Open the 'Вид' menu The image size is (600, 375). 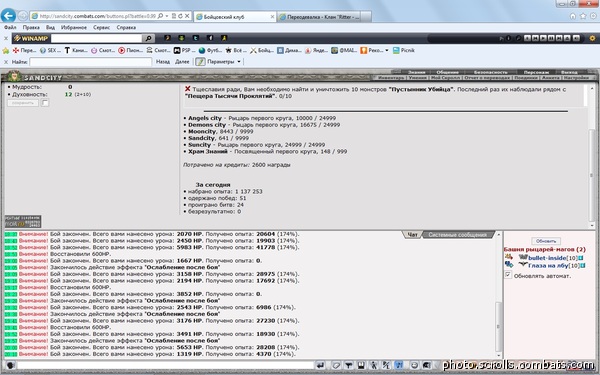click(x=50, y=28)
